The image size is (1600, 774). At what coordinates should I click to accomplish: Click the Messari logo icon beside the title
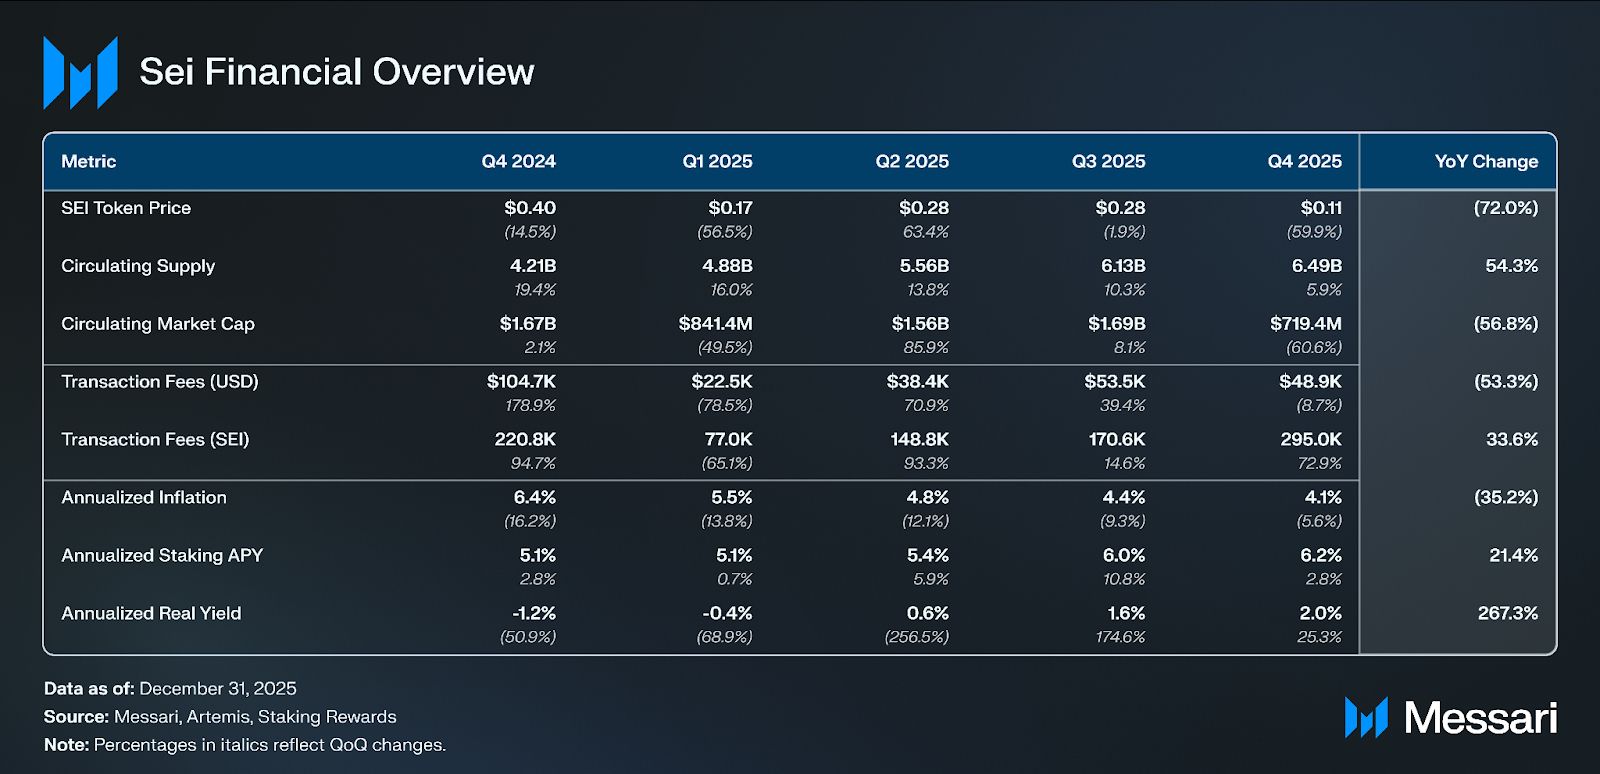80,72
